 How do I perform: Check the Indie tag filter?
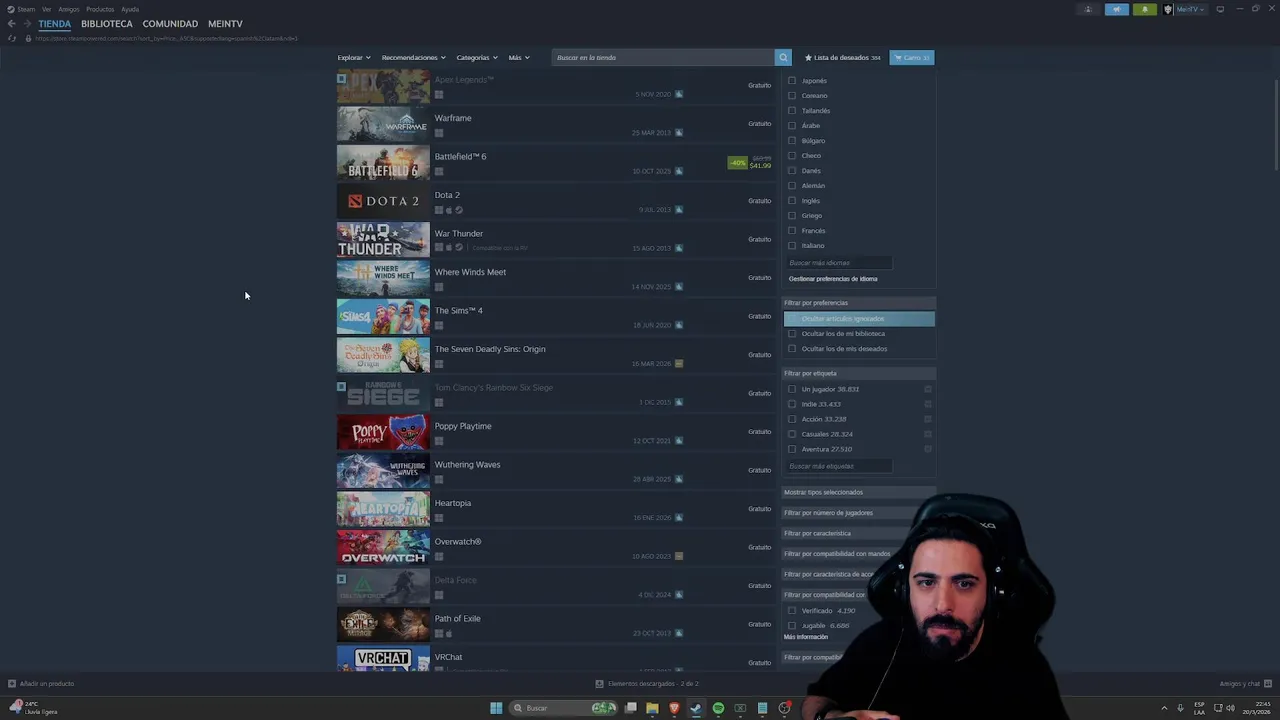coord(792,404)
